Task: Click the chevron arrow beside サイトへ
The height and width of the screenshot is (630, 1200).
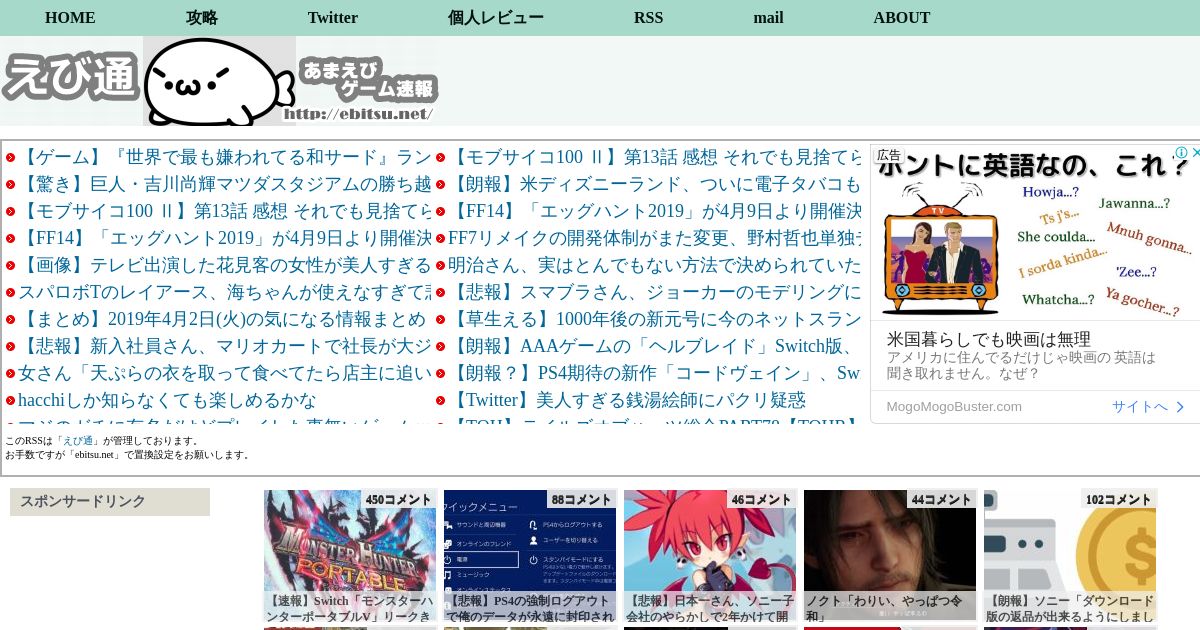Action: [1180, 407]
